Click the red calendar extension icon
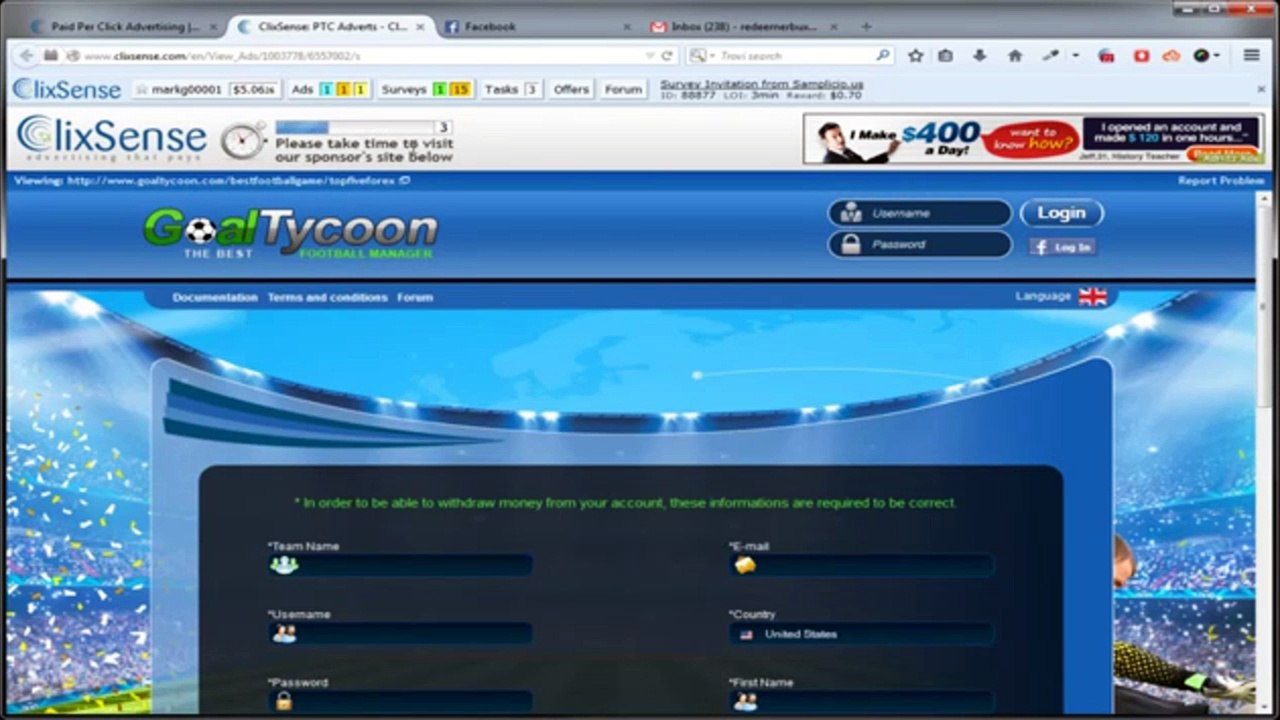 pyautogui.click(x=1107, y=56)
